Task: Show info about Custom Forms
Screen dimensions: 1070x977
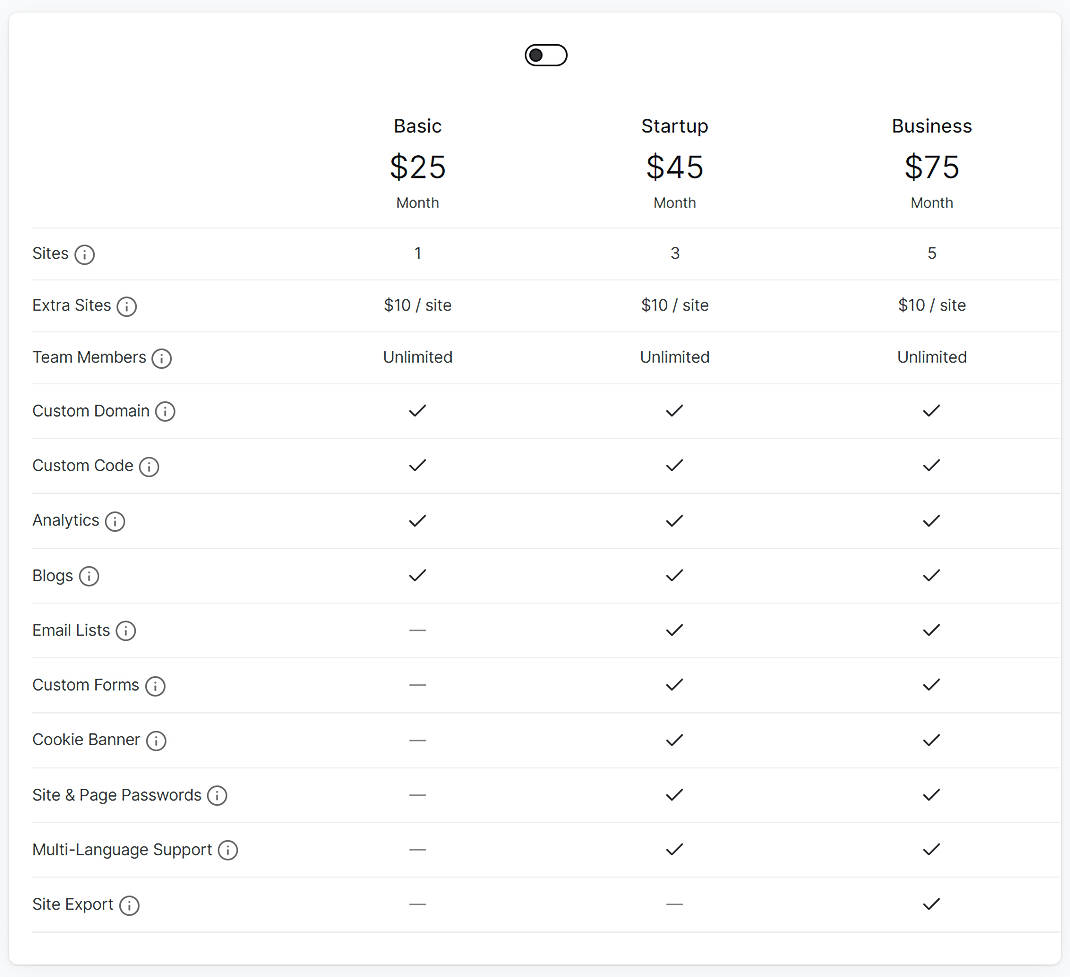Action: tap(155, 685)
